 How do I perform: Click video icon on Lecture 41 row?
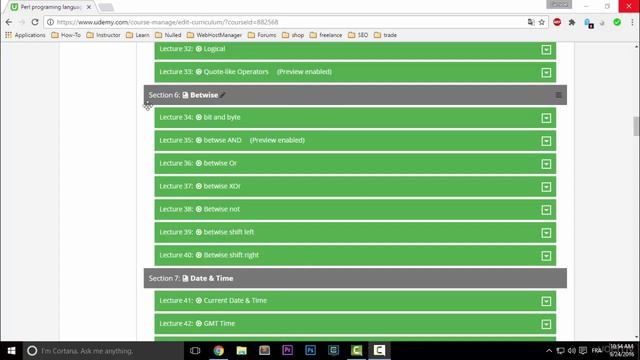pyautogui.click(x=199, y=300)
